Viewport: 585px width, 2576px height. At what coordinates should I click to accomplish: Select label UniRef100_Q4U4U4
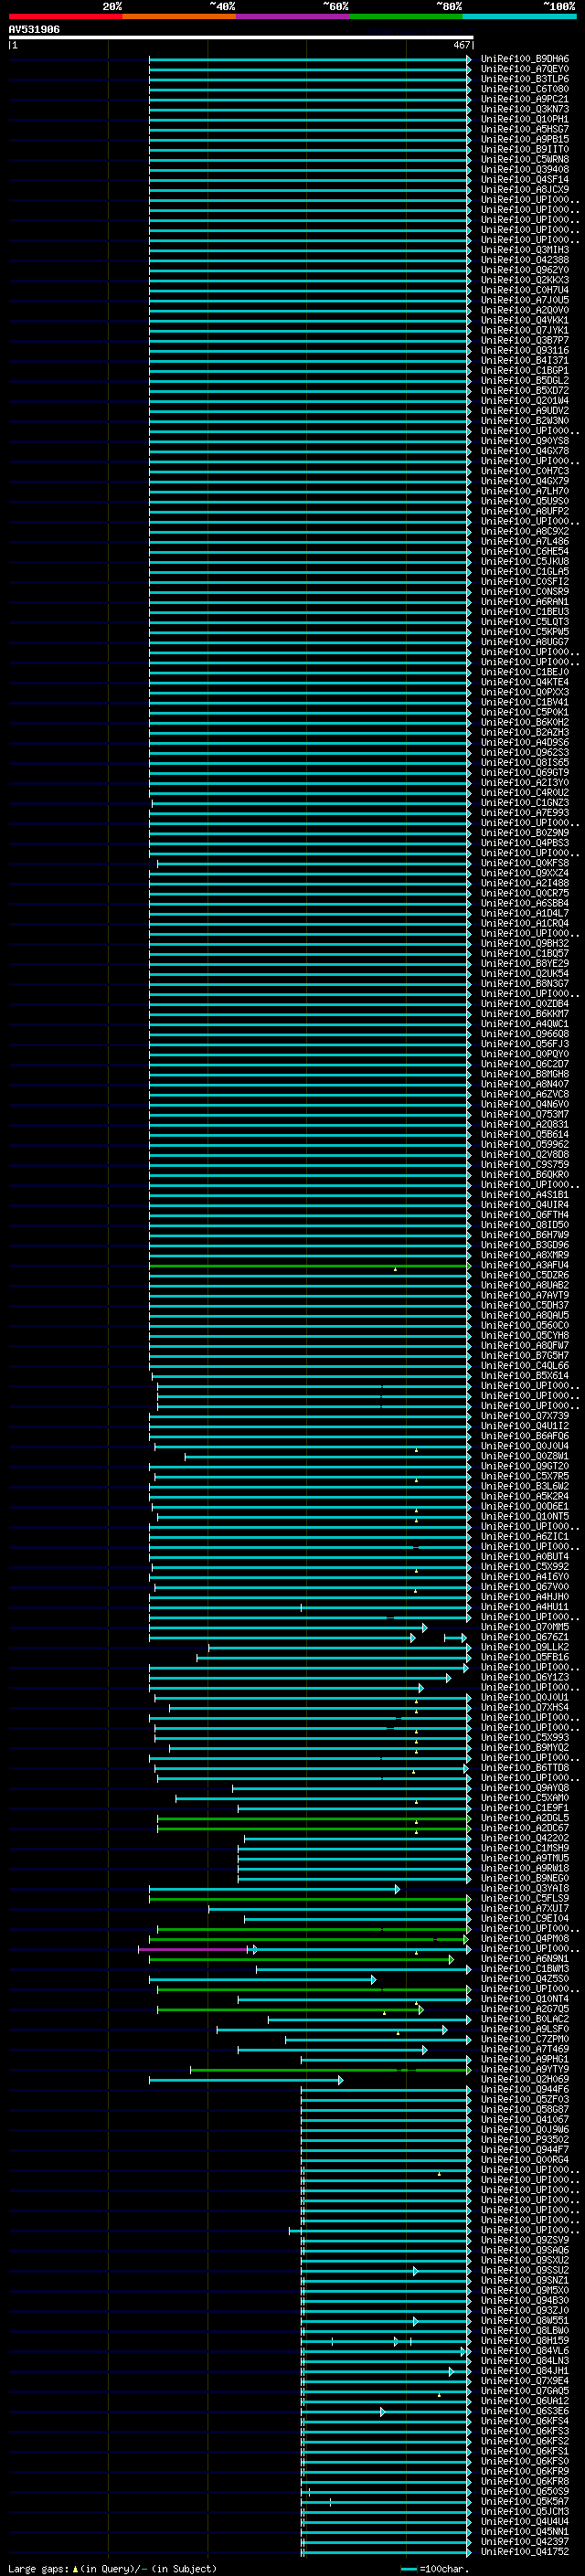[x=524, y=2522]
